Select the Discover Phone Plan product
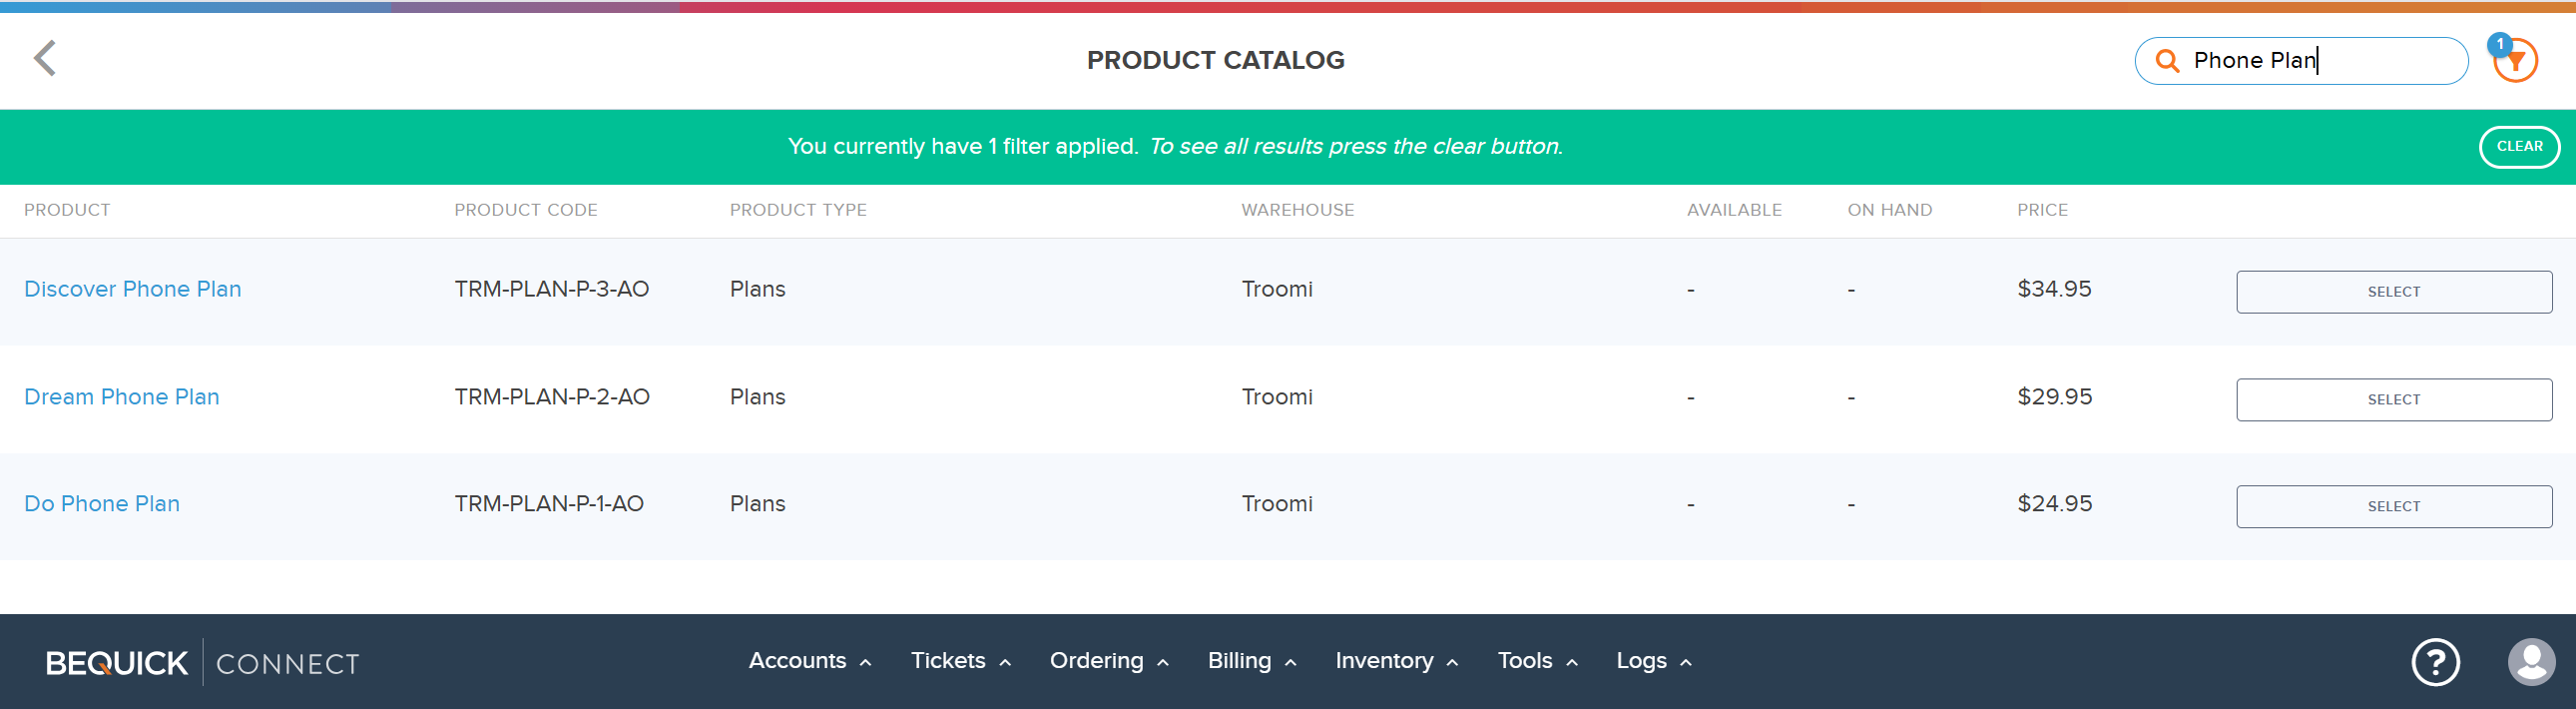The image size is (2576, 709). pyautogui.click(x=2393, y=292)
